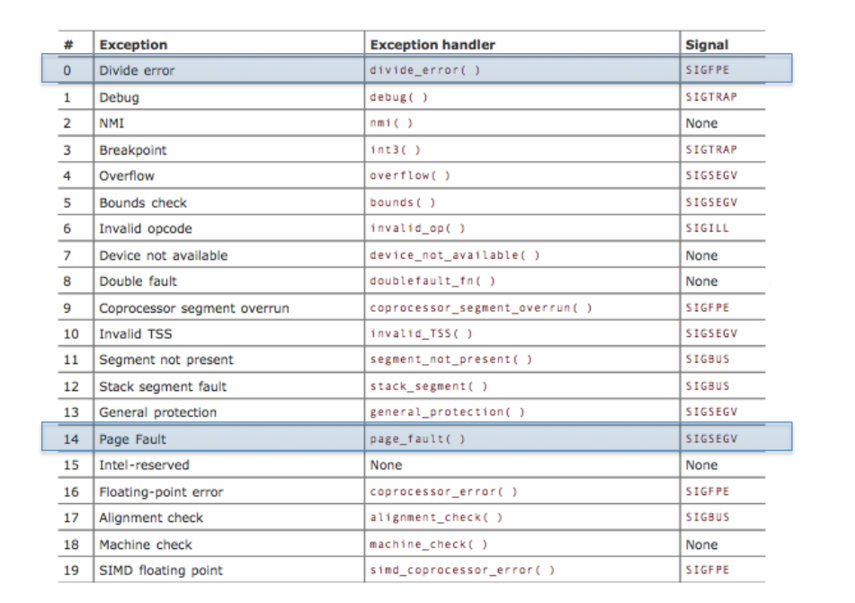The height and width of the screenshot is (603, 855).
Task: Click the int3( ) handler cell
Action: coord(395,150)
